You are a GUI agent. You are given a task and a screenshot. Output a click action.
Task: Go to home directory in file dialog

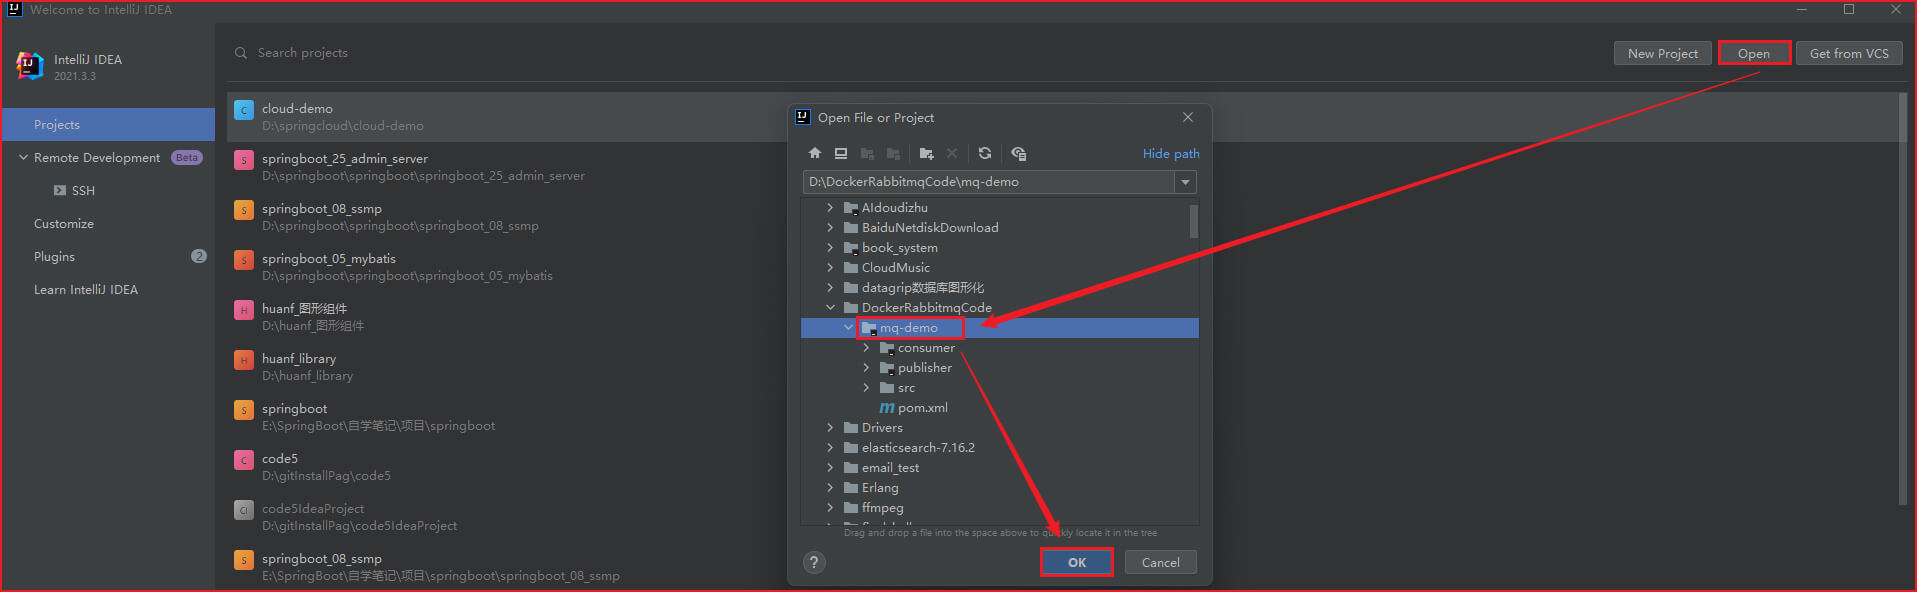[x=815, y=153]
